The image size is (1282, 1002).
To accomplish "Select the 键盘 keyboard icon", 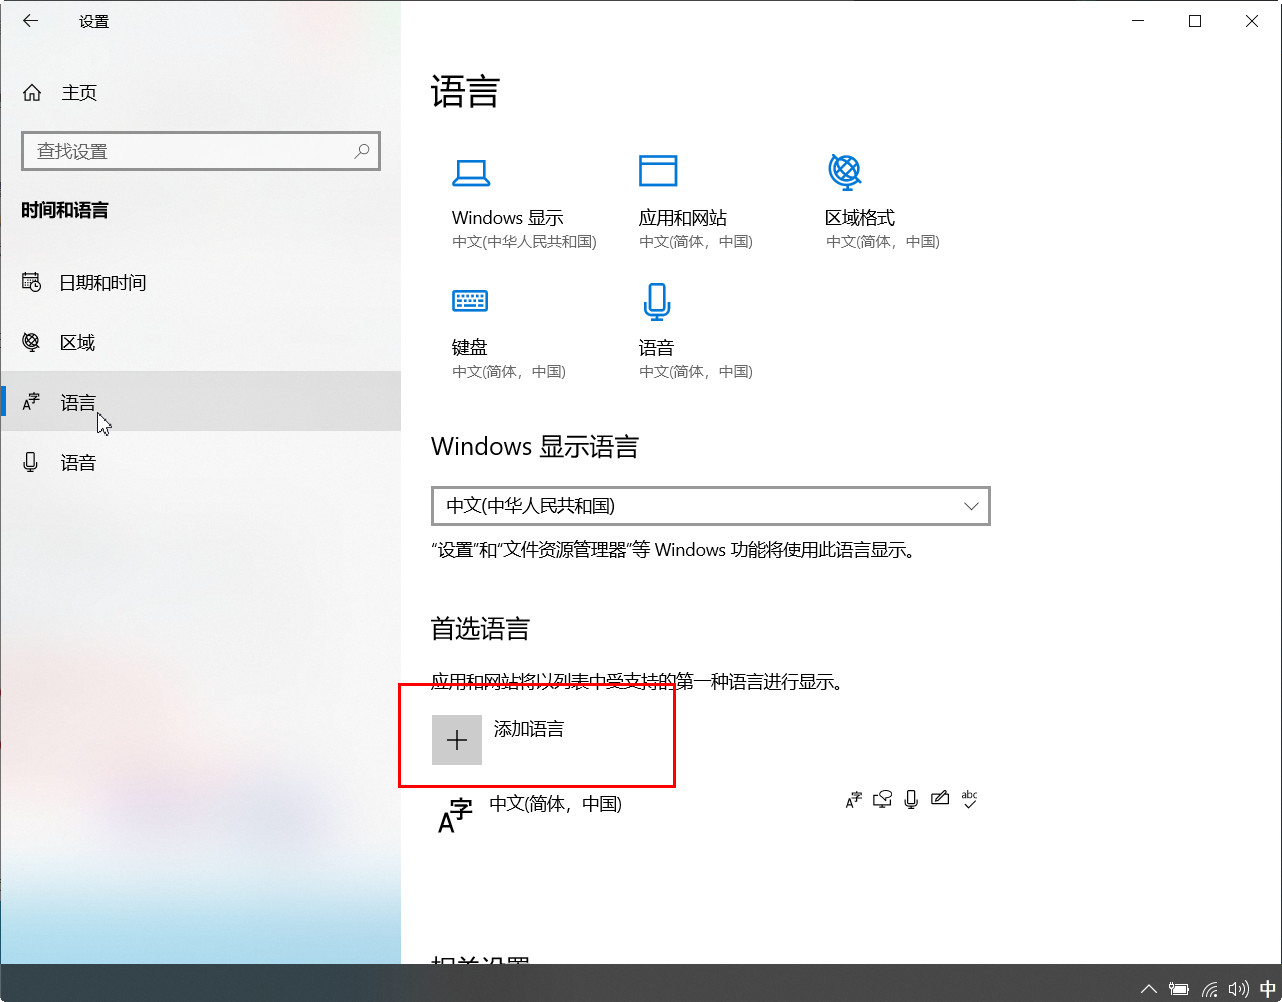I will [469, 300].
